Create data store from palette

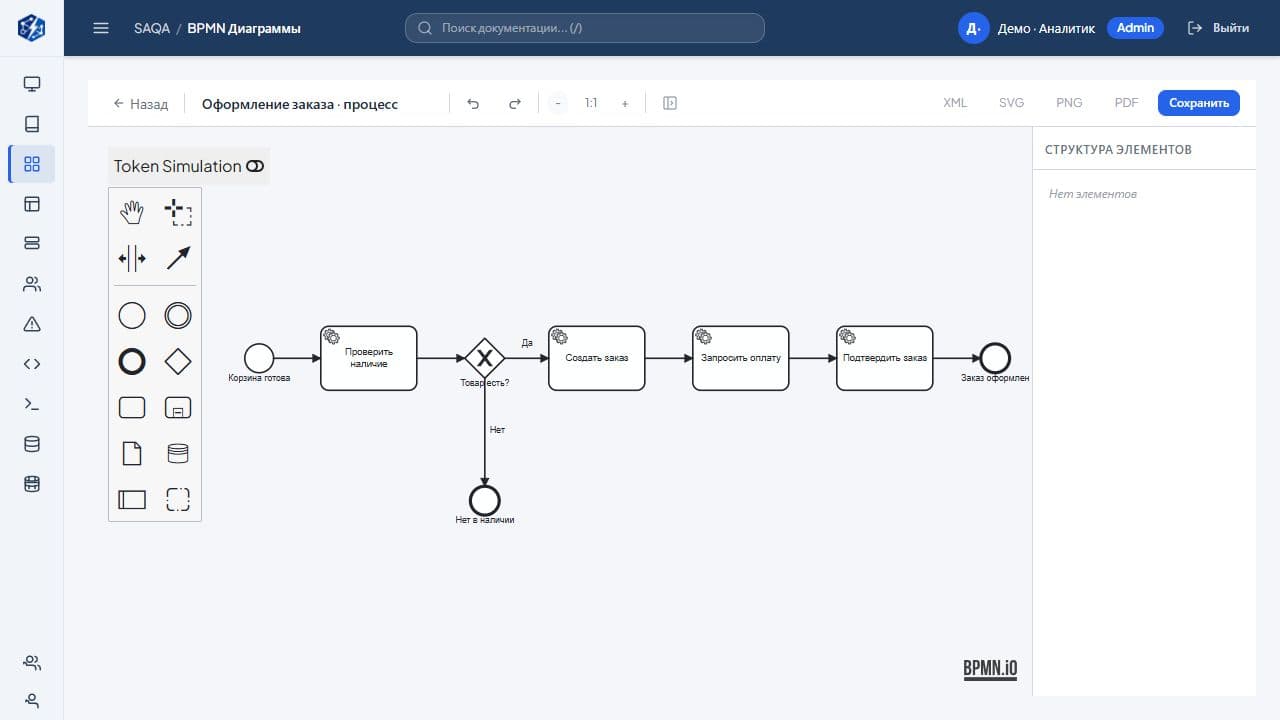click(x=178, y=454)
